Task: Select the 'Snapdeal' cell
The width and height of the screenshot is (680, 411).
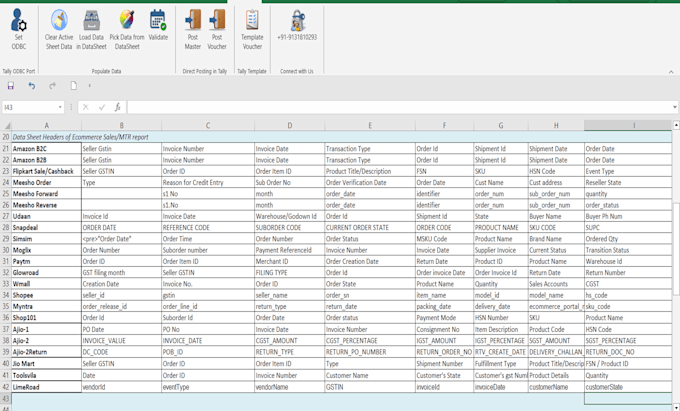Action: [x=47, y=228]
